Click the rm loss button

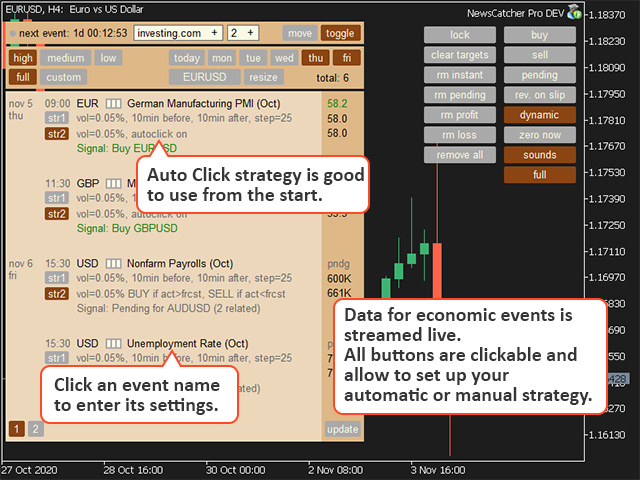[460, 135]
